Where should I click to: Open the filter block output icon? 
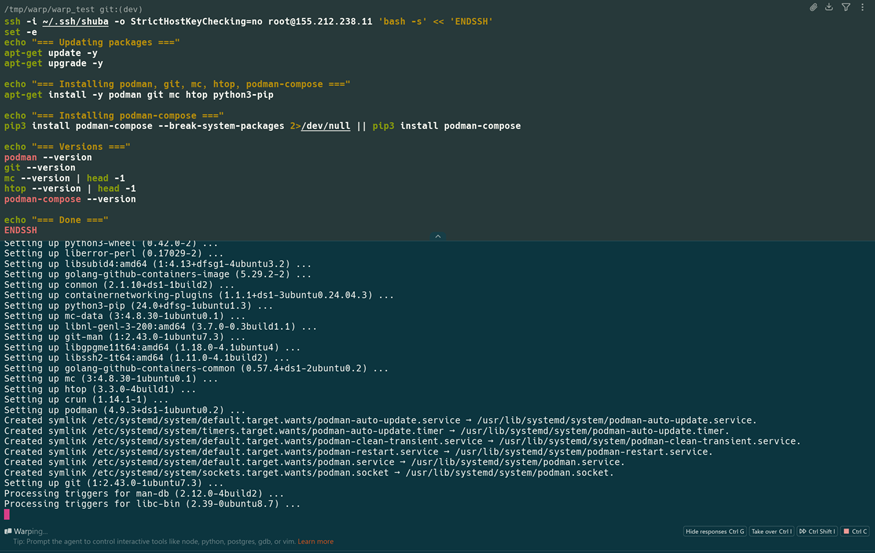pos(846,8)
